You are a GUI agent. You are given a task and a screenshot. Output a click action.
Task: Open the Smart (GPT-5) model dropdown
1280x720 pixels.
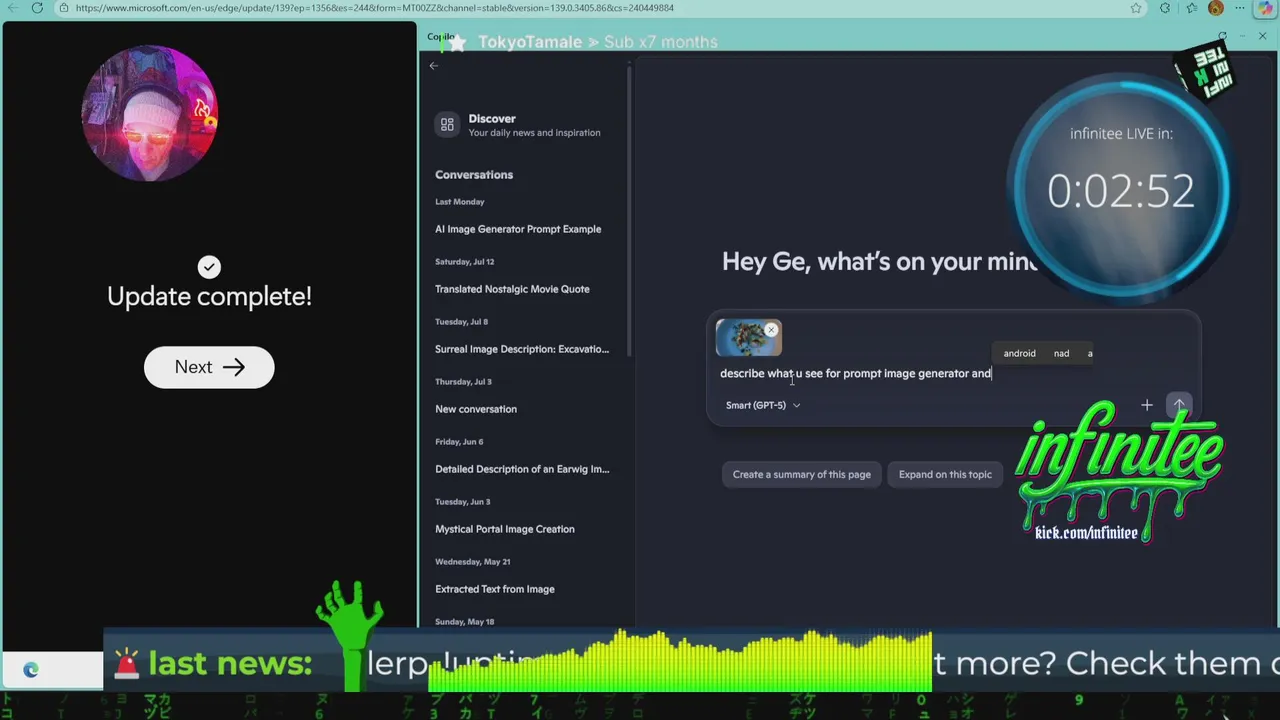pos(763,405)
